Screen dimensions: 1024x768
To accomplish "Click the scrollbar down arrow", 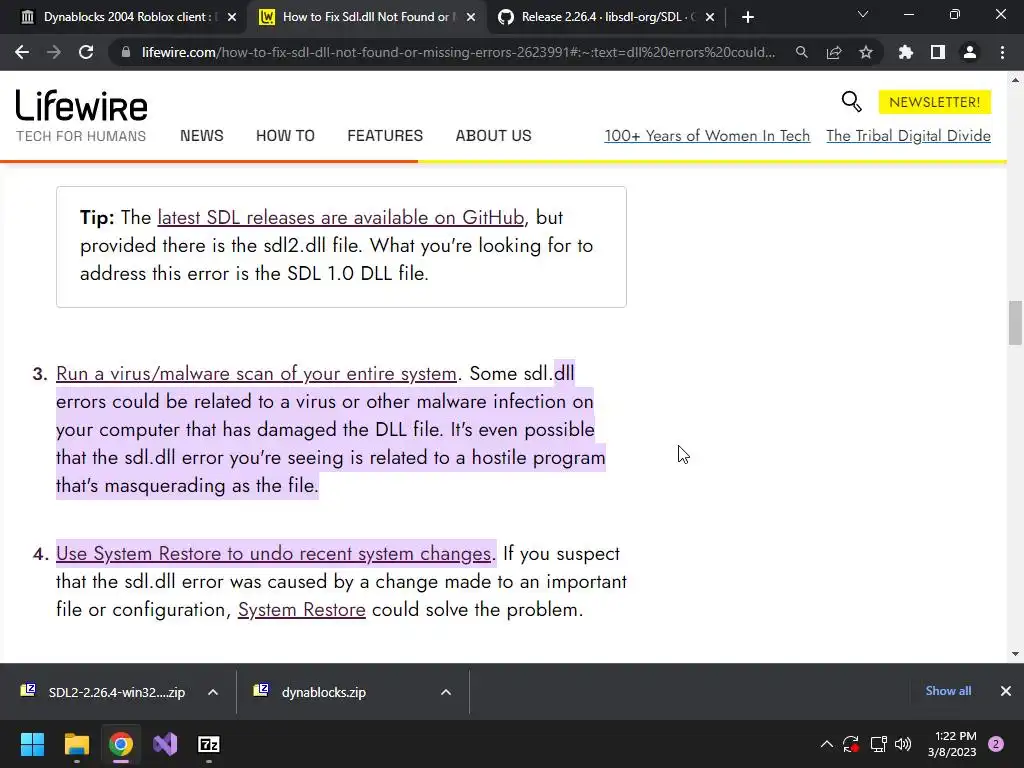I will click(1015, 654).
